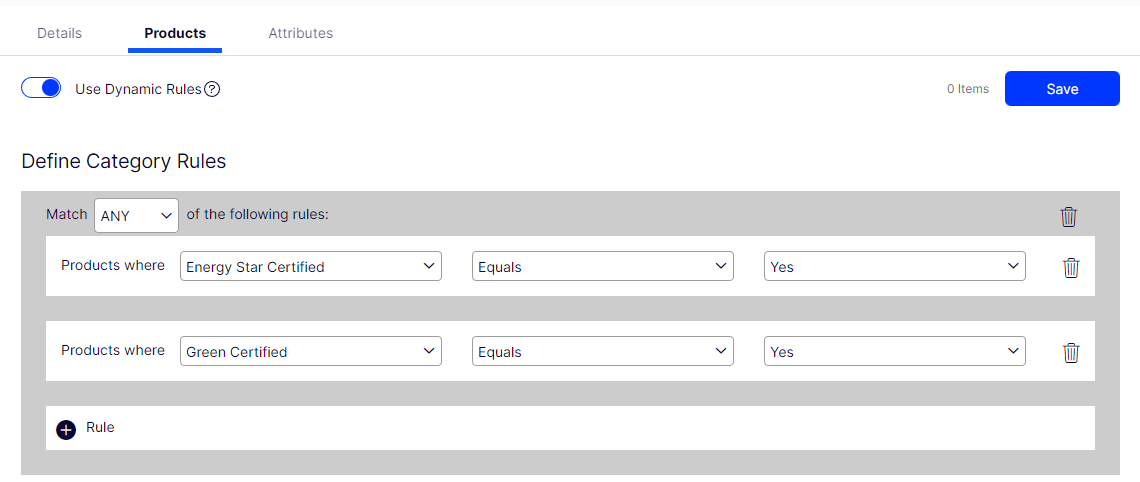The image size is (1140, 482).
Task: Toggle the Use Dynamic Rules switch
Action: click(x=41, y=88)
